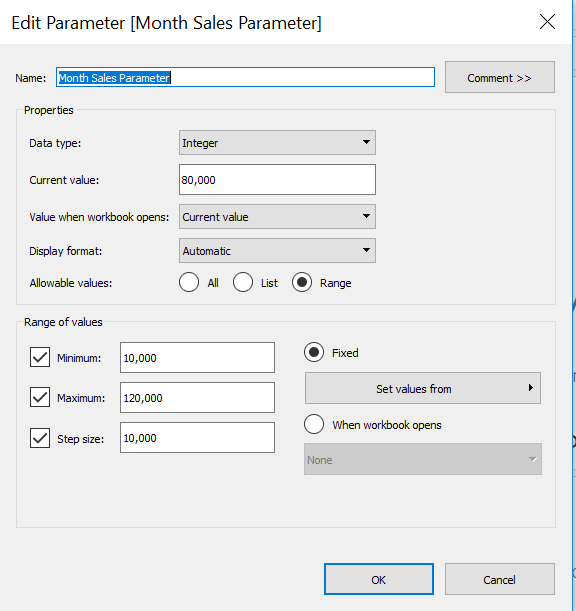Open the Display format dropdown

pos(277,251)
